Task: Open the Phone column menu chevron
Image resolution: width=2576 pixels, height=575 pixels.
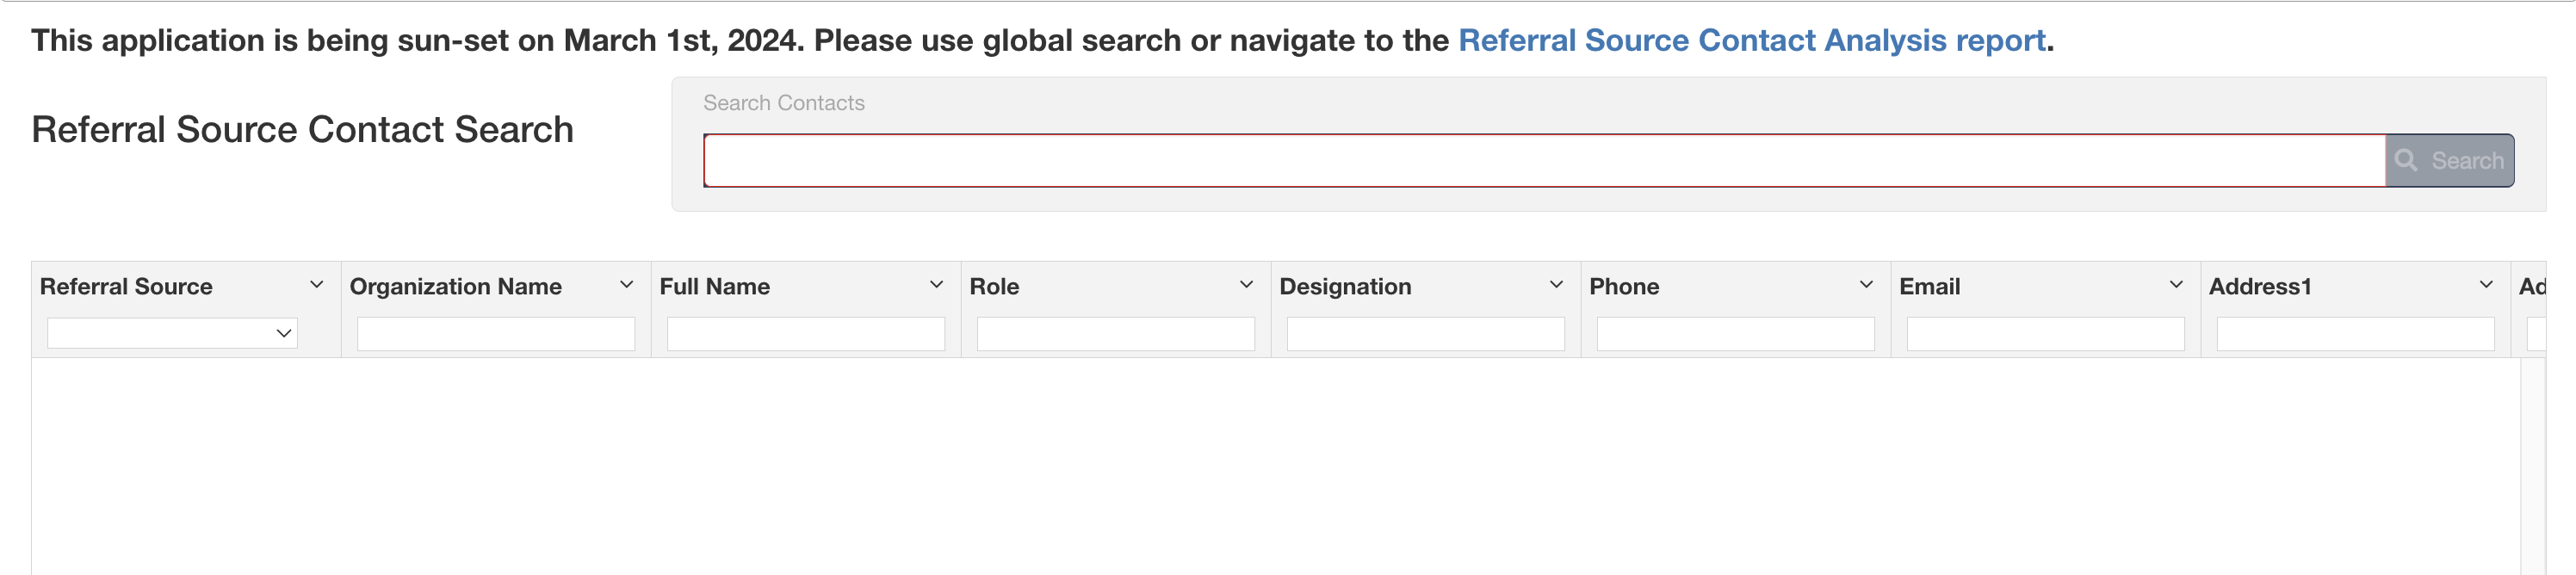Action: [1866, 285]
